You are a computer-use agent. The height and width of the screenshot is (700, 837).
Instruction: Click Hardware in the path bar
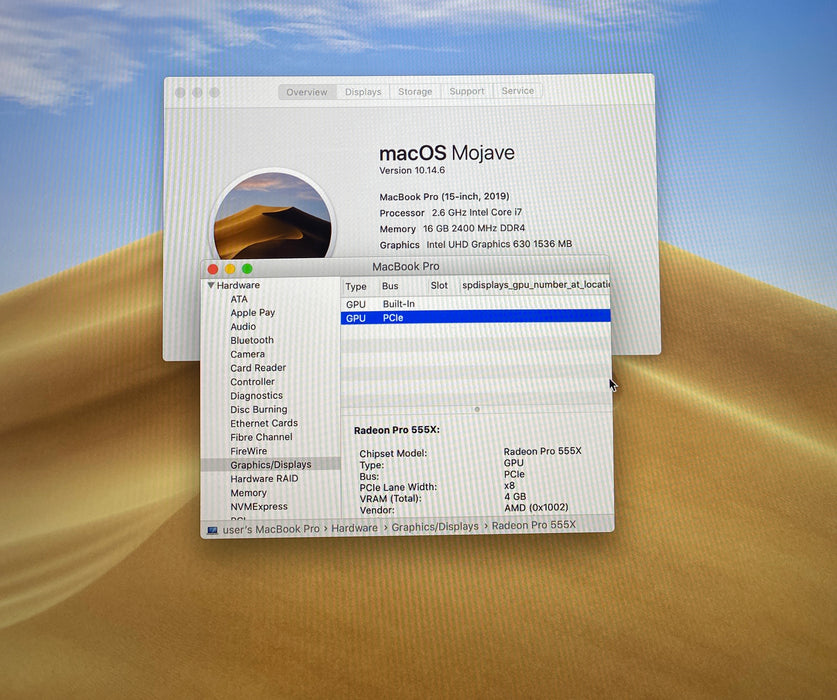point(354,528)
